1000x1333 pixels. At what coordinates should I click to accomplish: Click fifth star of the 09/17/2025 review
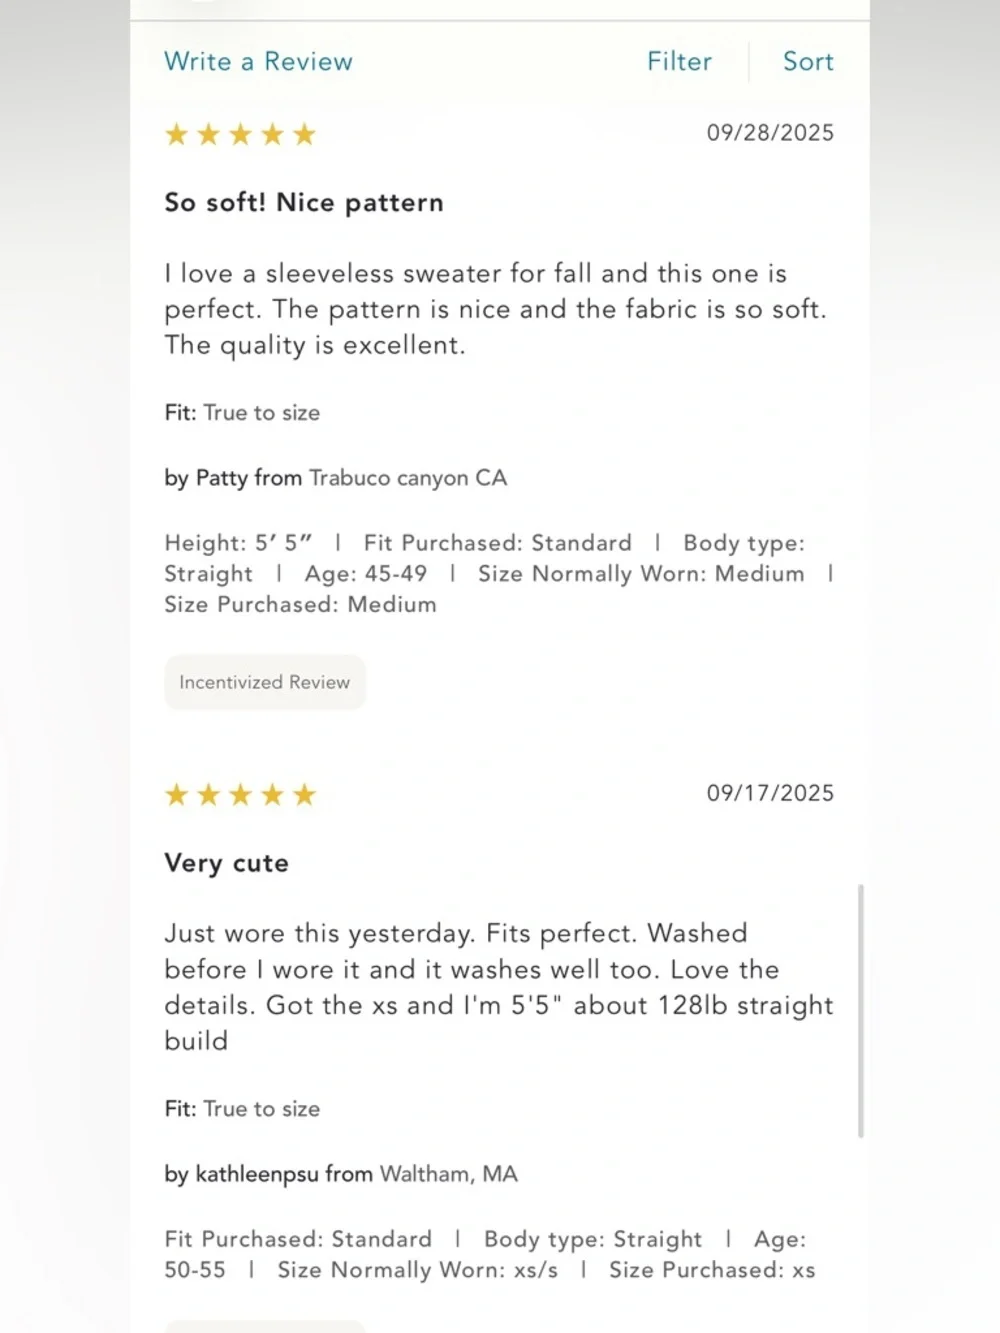pyautogui.click(x=304, y=795)
